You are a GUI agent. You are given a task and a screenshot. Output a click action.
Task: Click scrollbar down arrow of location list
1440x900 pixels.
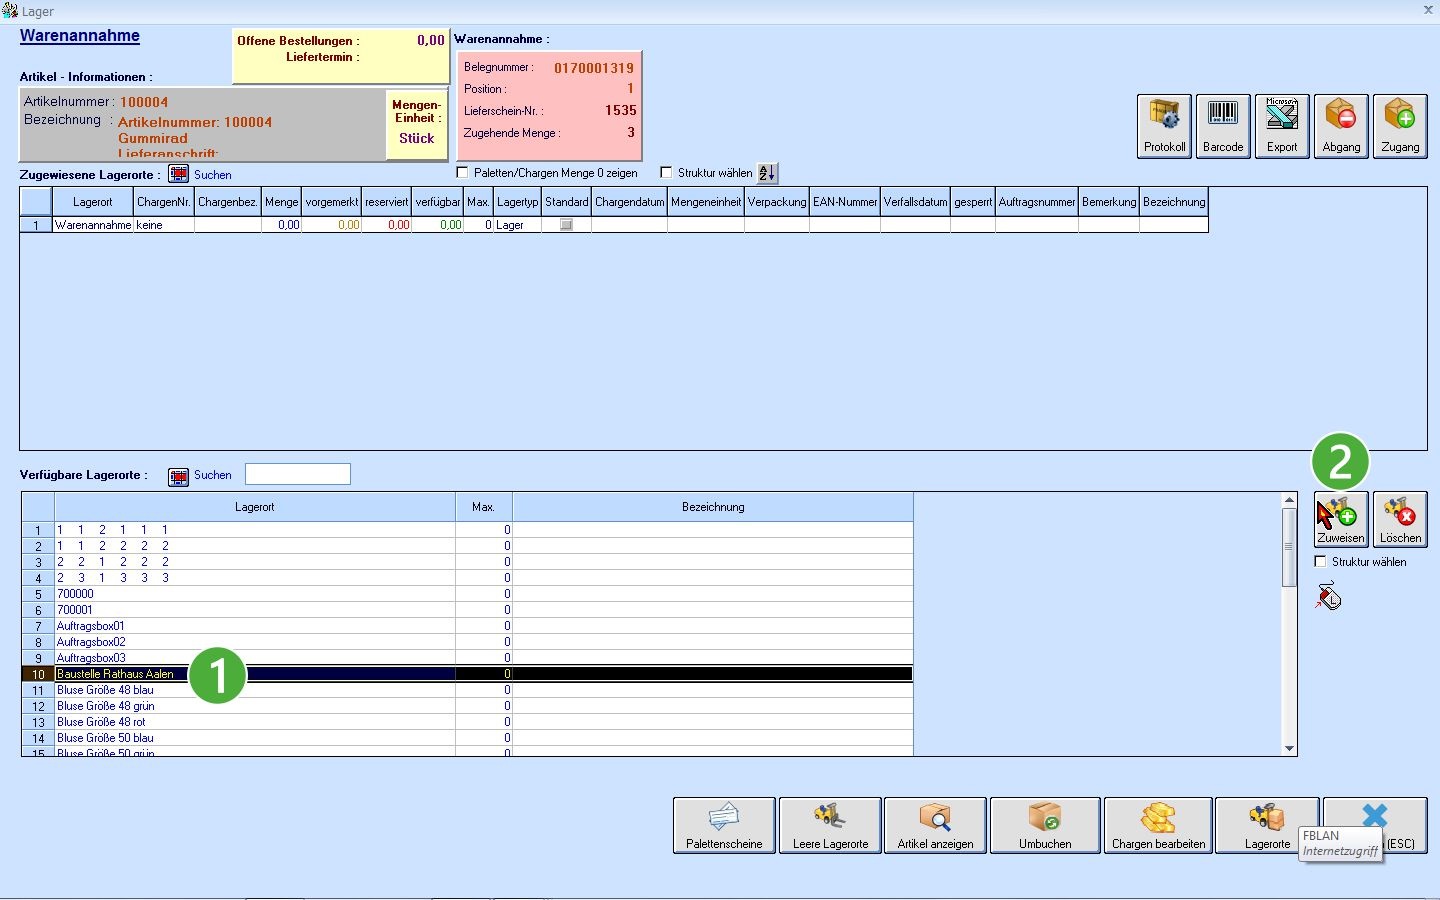click(x=1289, y=748)
